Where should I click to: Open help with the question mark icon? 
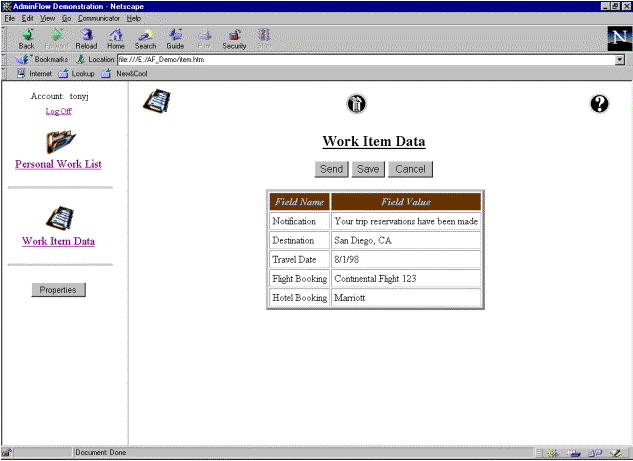pos(600,103)
